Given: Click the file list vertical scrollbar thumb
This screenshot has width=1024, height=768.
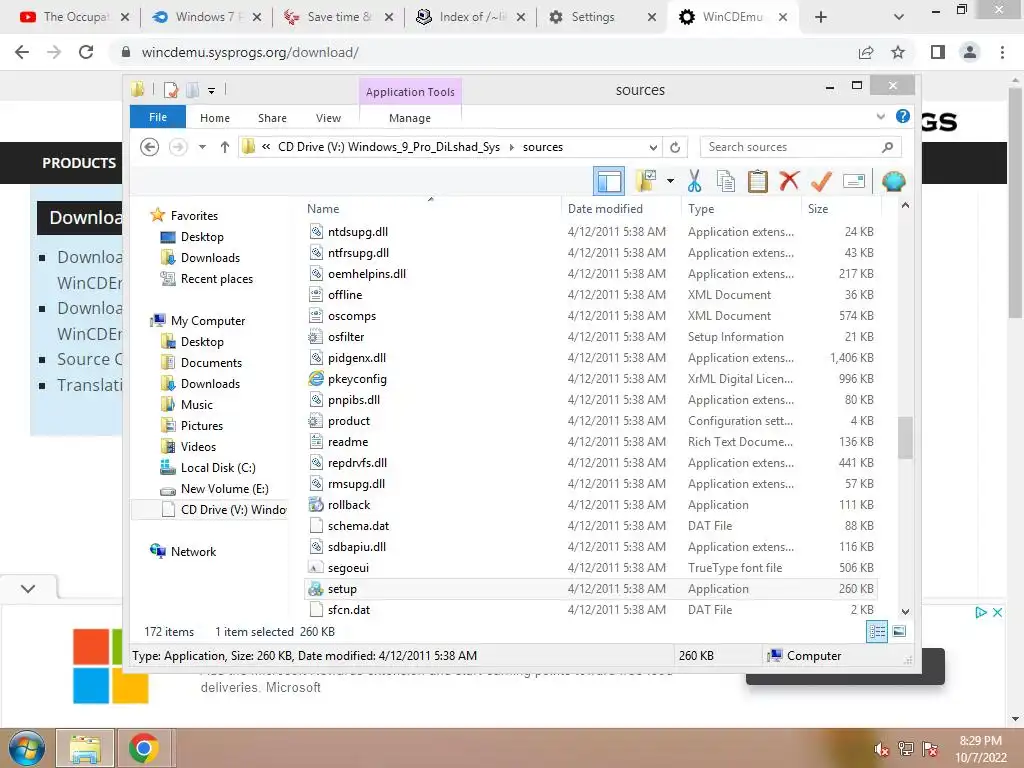Looking at the screenshot, I should [905, 438].
